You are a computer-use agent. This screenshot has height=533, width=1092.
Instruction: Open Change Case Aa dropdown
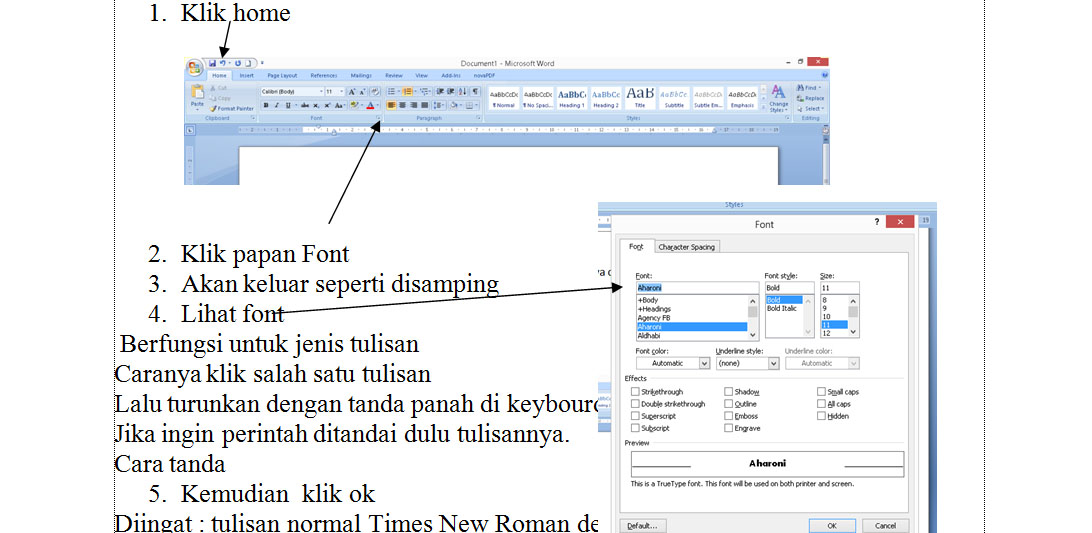coord(340,105)
